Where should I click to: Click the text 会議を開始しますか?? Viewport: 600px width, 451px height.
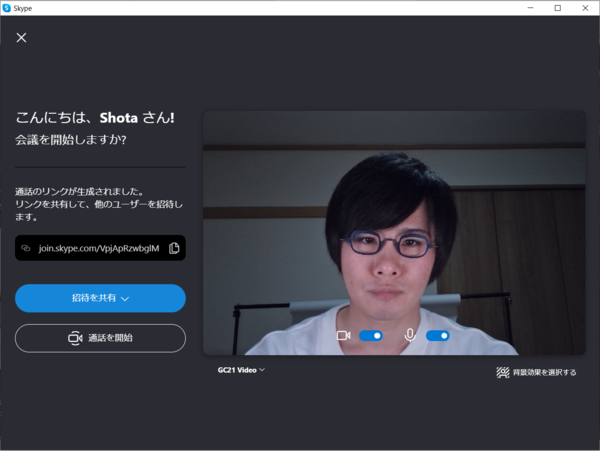coord(71,140)
